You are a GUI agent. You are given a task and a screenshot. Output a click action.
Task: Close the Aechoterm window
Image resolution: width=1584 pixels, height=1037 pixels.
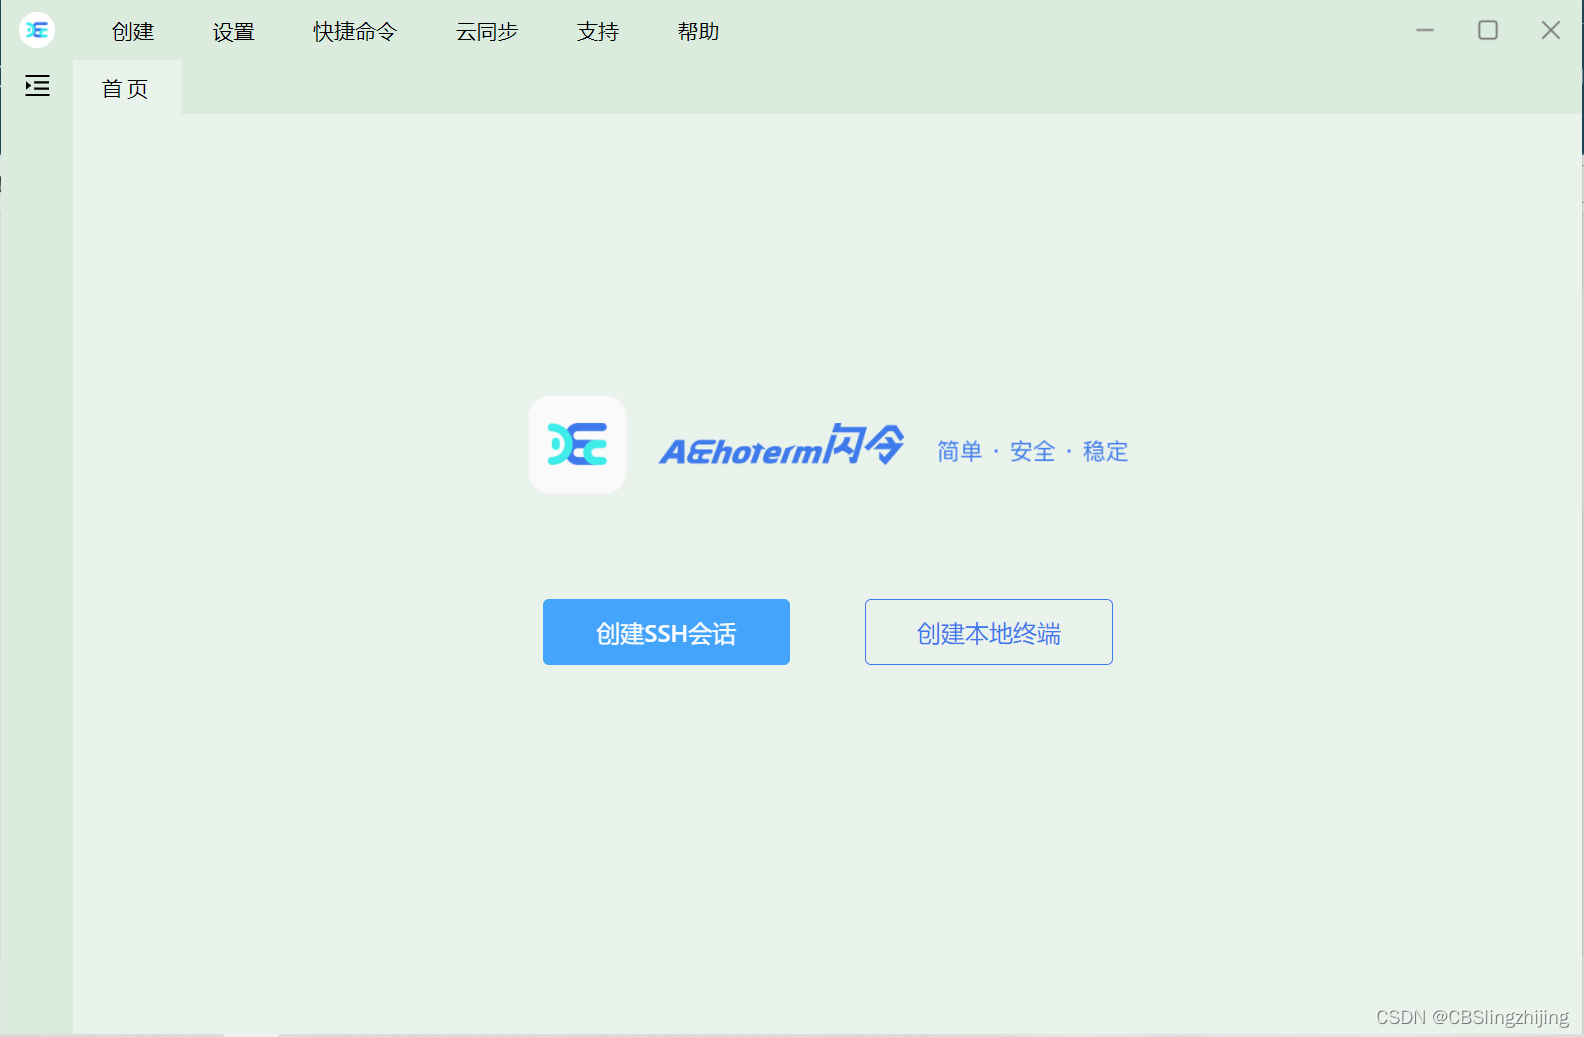tap(1551, 31)
